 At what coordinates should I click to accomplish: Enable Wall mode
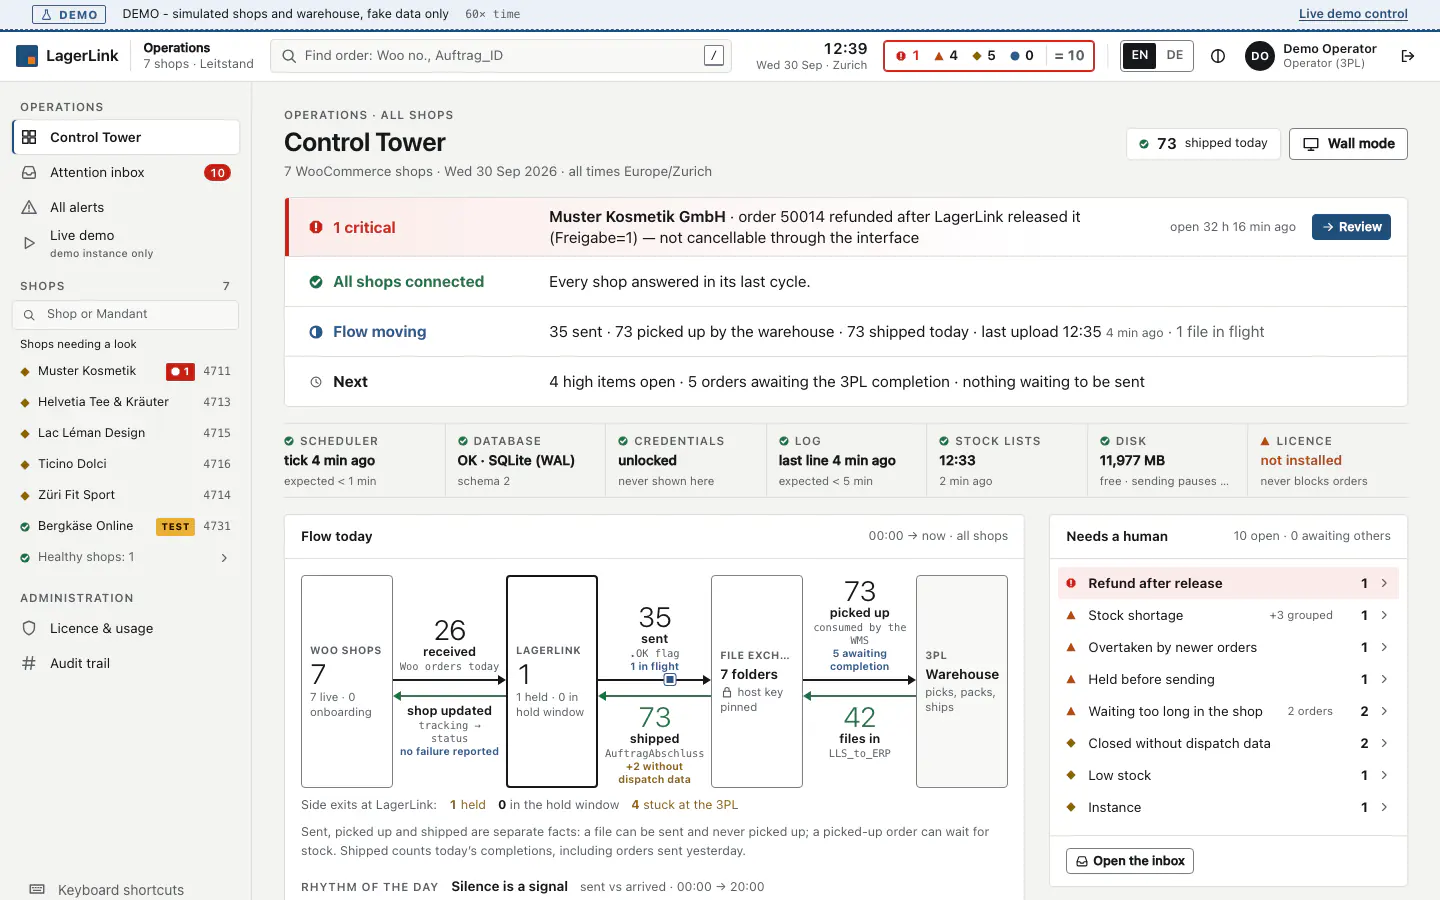pyautogui.click(x=1348, y=144)
